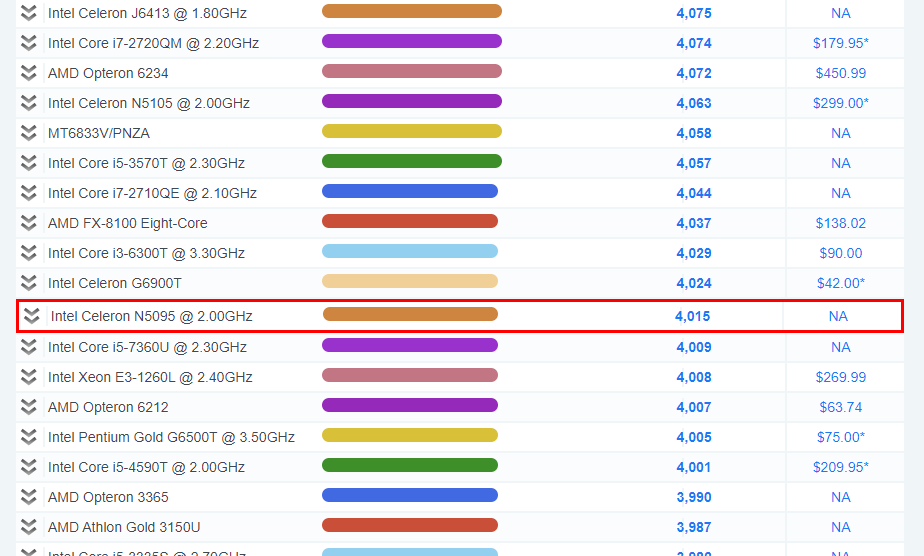Image resolution: width=924 pixels, height=556 pixels.
Task: Click the light blue bar for Core i3-6300T
Action: [x=410, y=251]
